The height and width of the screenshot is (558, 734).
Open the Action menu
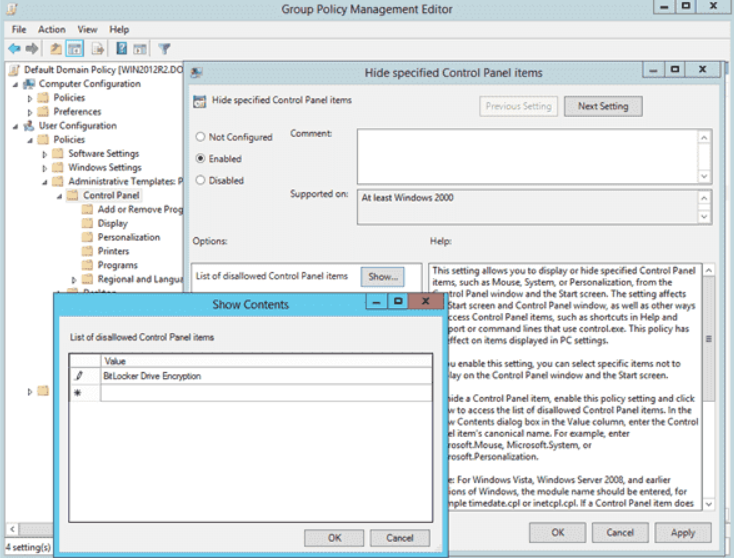(51, 29)
